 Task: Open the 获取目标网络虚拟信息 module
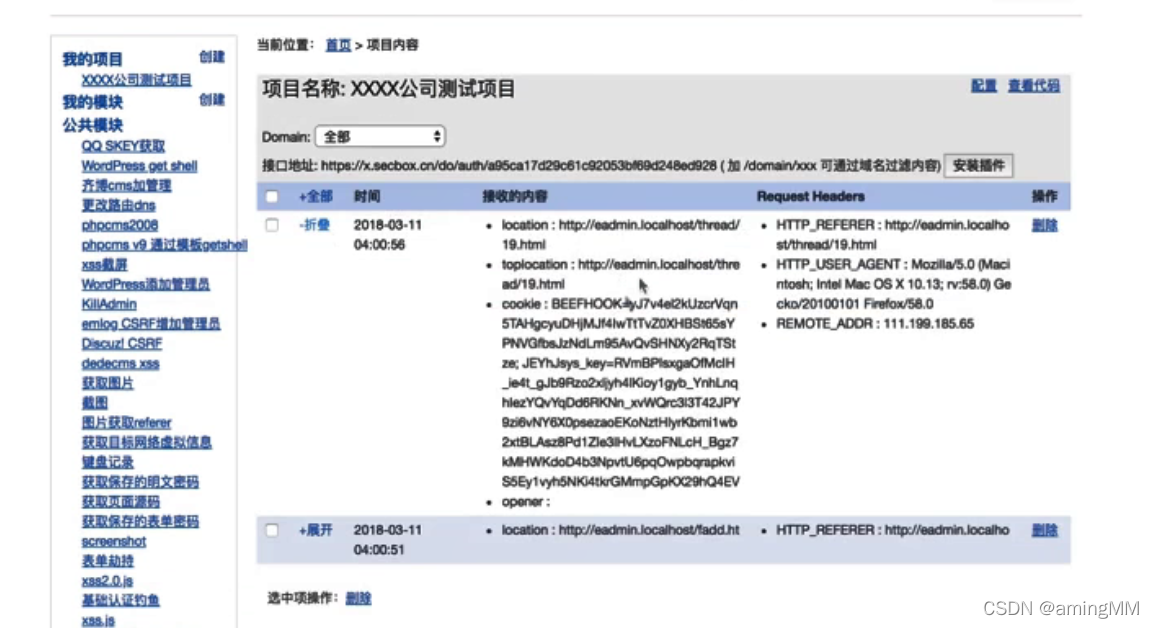point(146,442)
